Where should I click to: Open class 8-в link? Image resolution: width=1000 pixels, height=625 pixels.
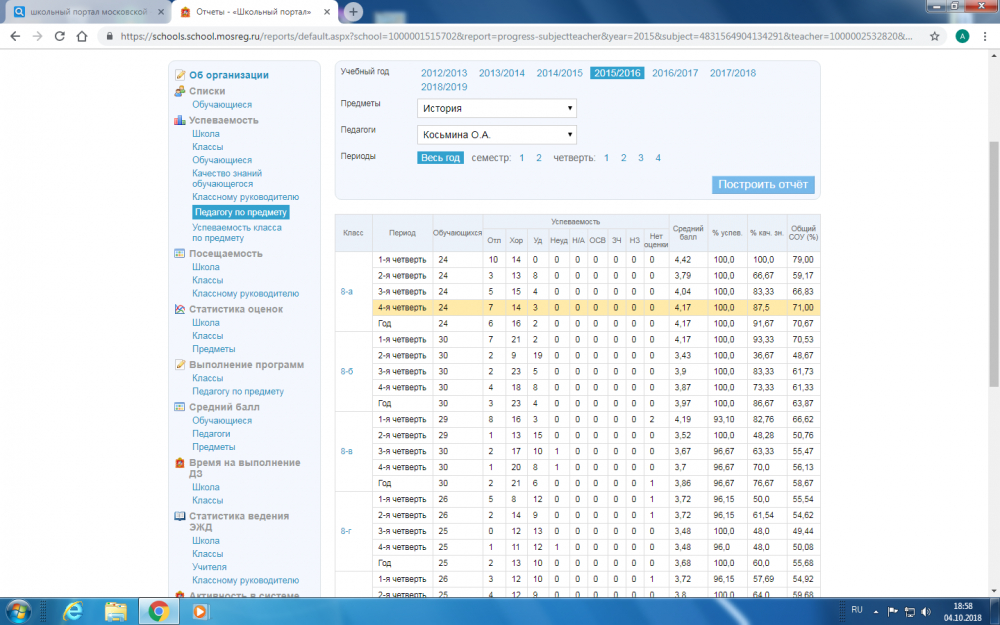346,451
